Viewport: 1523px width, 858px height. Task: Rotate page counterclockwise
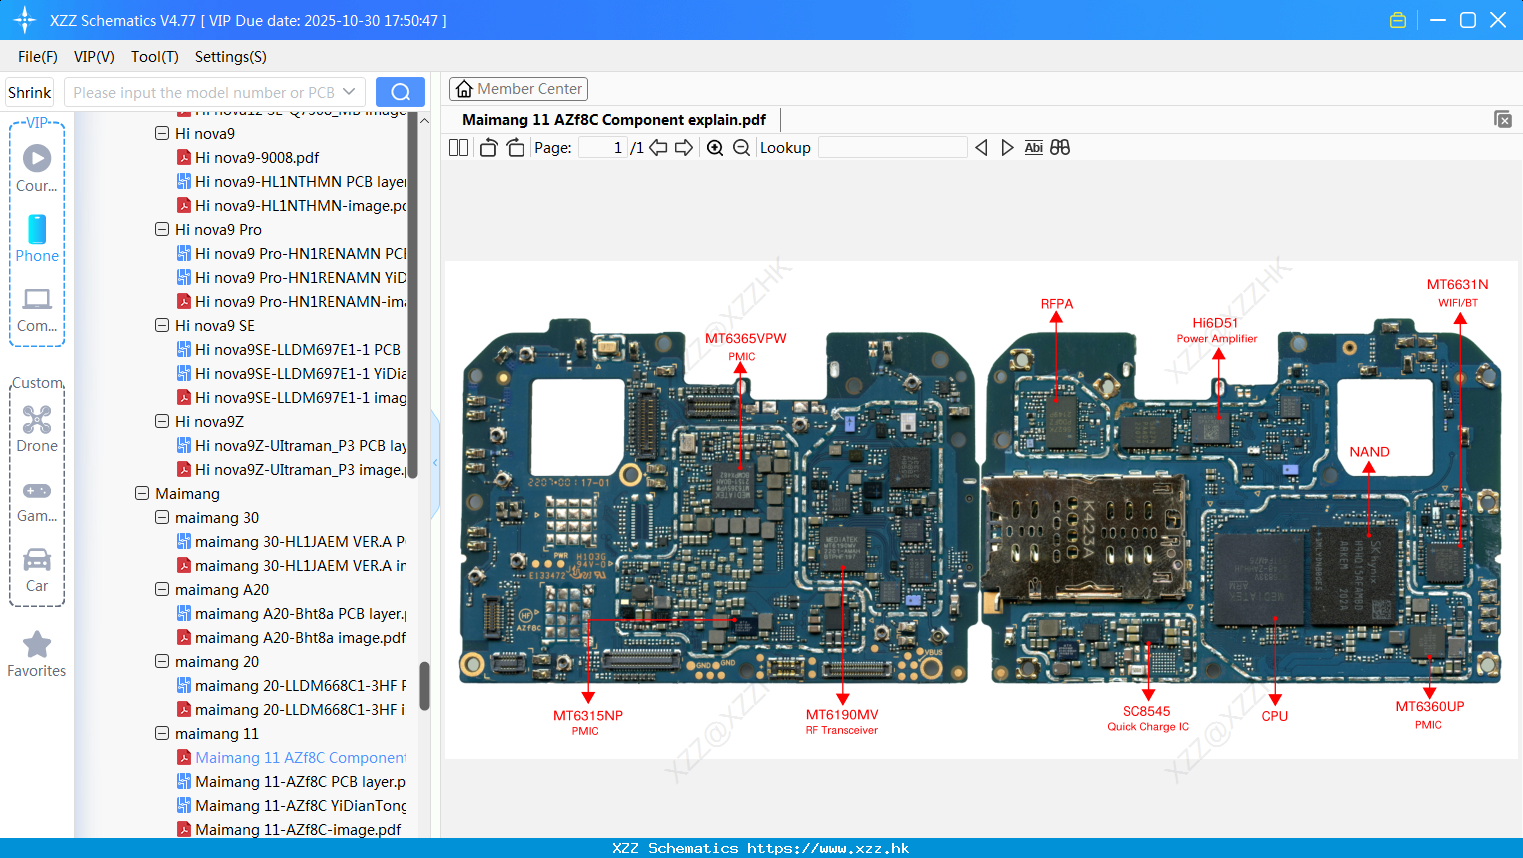488,148
